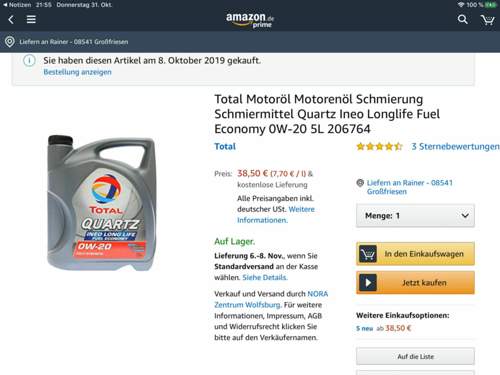Screen dimensions: 500x375
Task: Open Bestellung anzeigen link
Action: pyautogui.click(x=77, y=72)
